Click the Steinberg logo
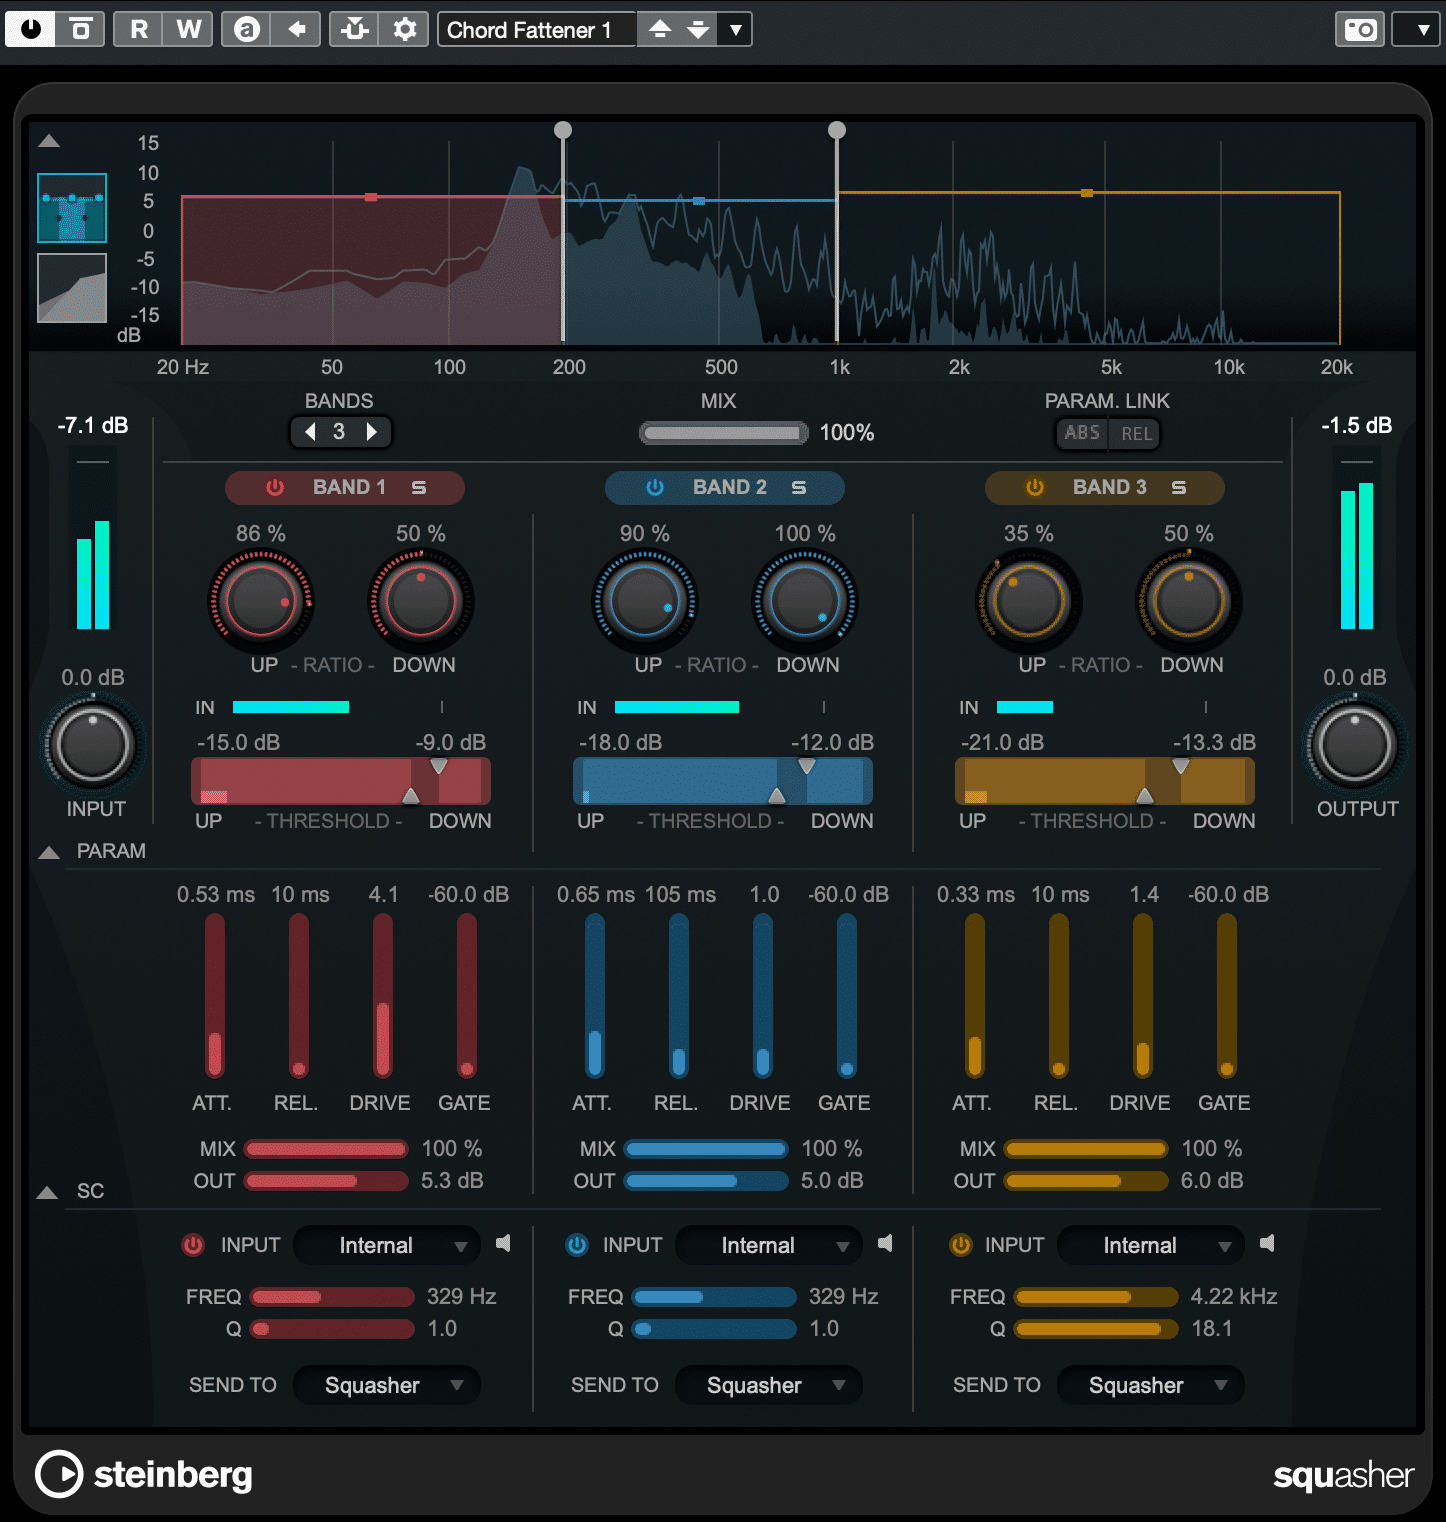Image resolution: width=1446 pixels, height=1522 pixels. [143, 1475]
